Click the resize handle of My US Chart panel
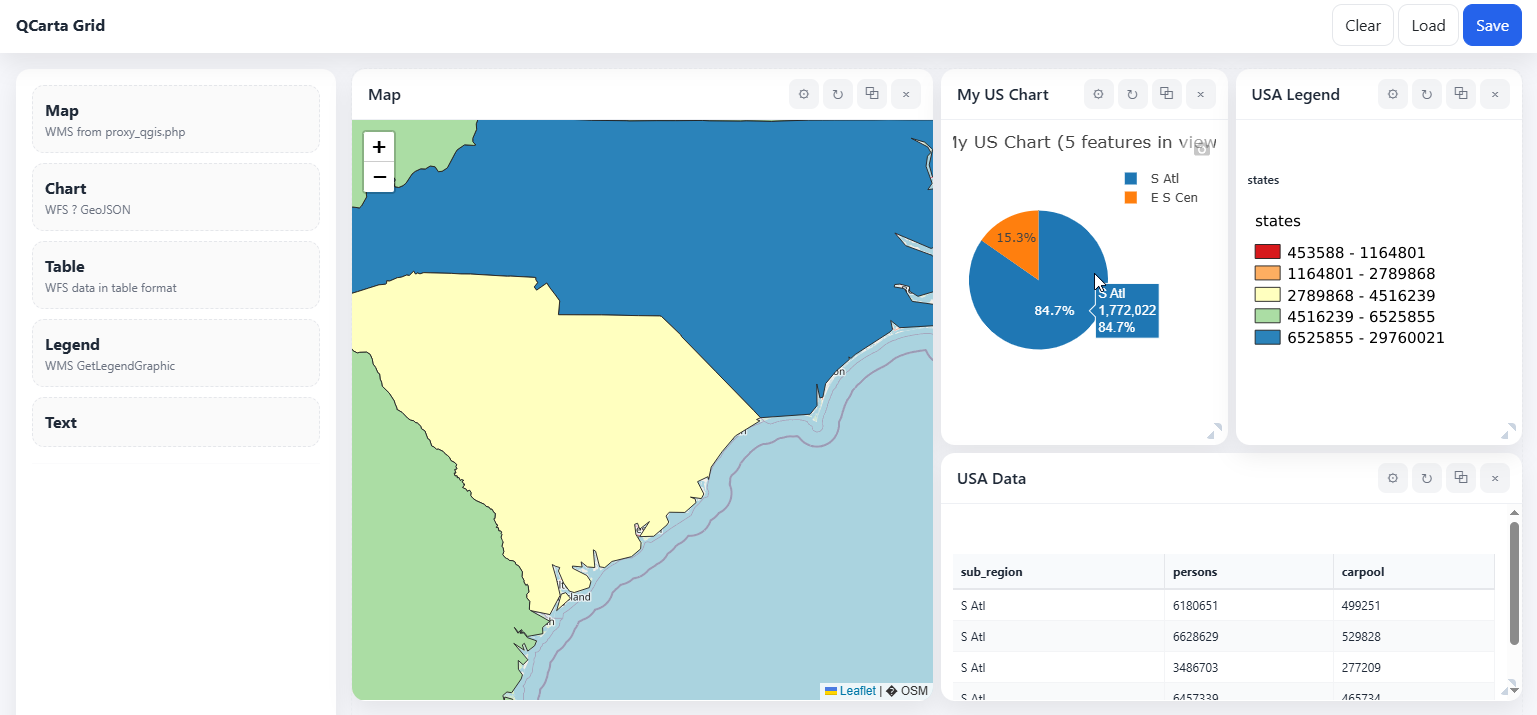This screenshot has height=715, width=1537. [x=1214, y=431]
